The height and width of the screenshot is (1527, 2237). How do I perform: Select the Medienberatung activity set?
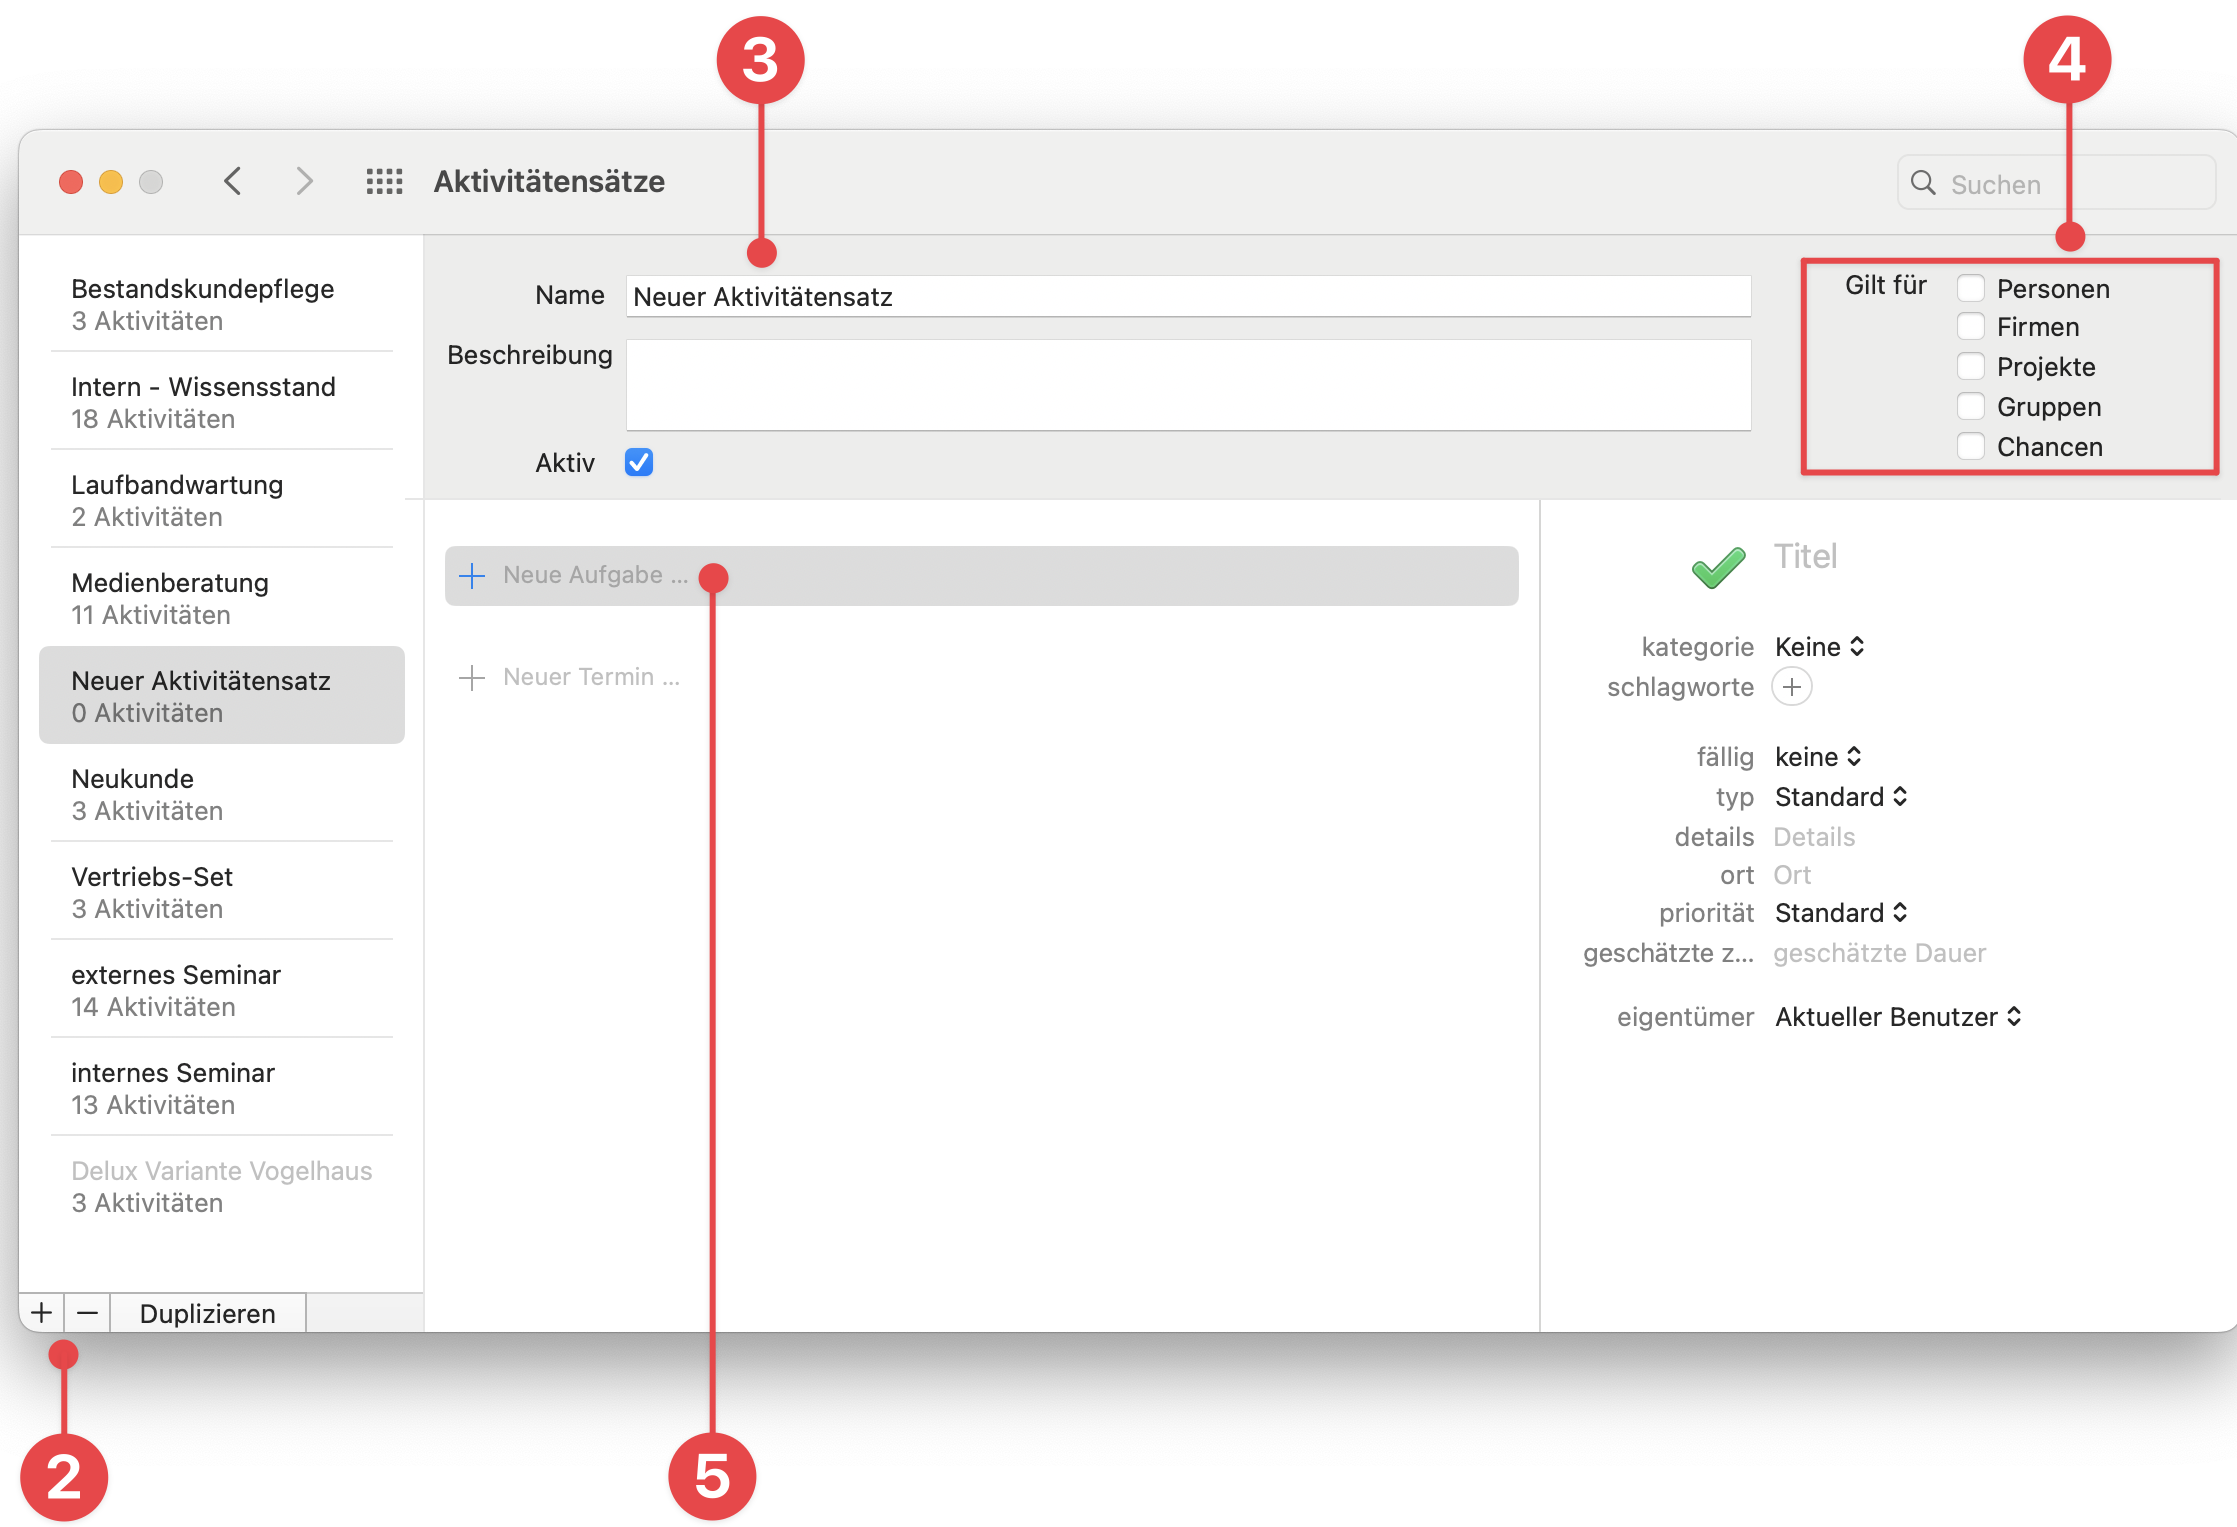170,597
